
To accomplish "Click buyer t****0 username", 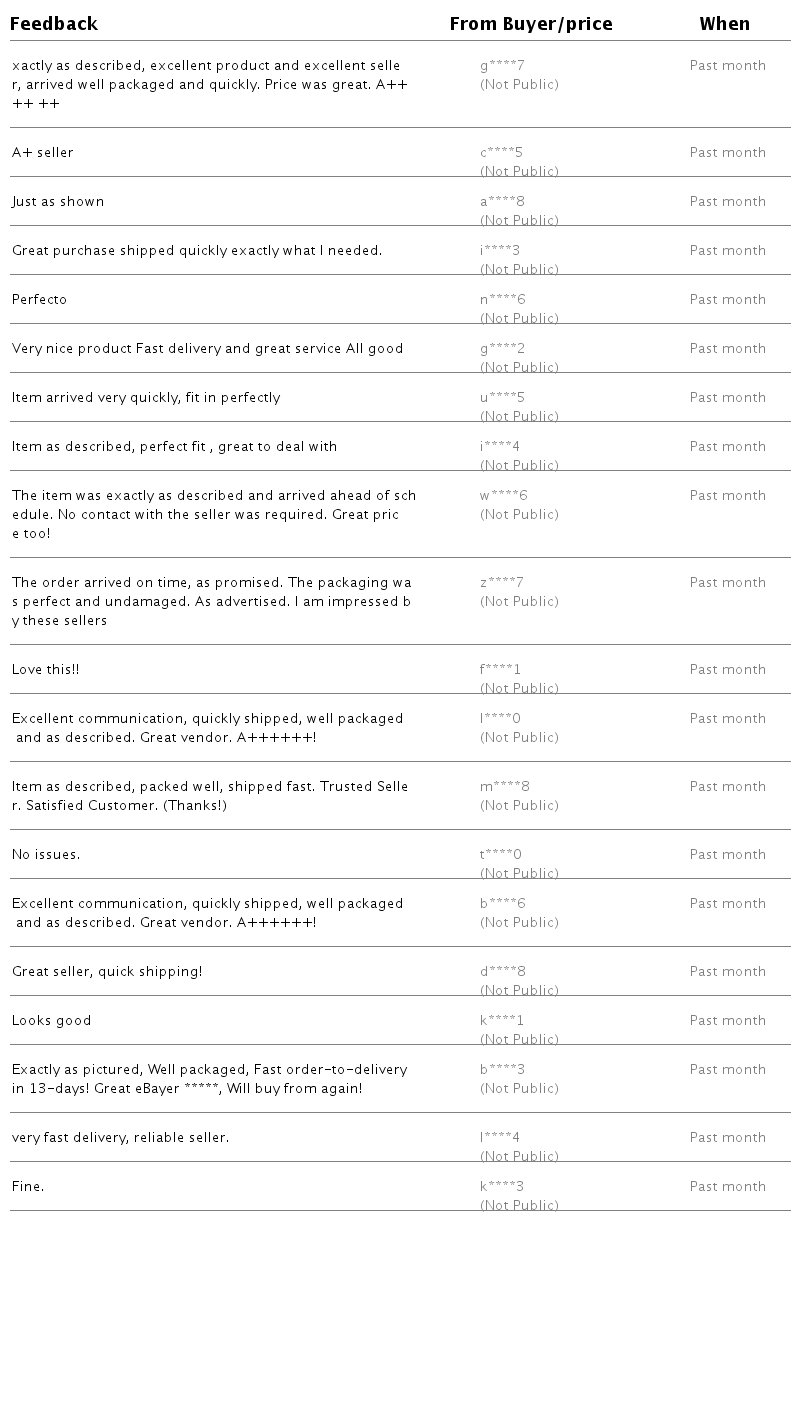I will (x=501, y=855).
